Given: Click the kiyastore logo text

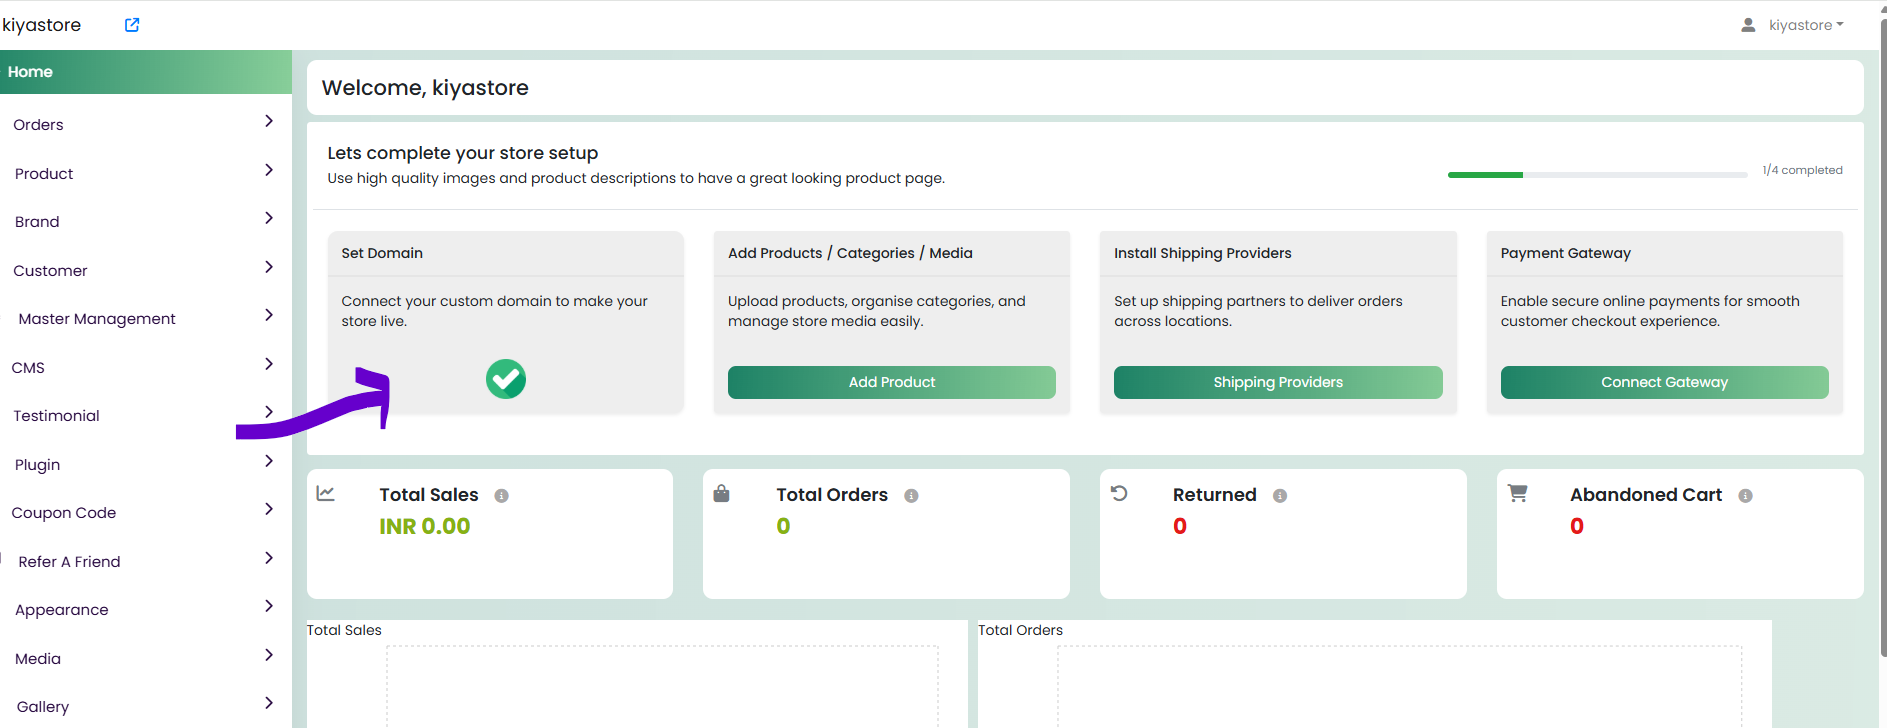Looking at the screenshot, I should (42, 25).
